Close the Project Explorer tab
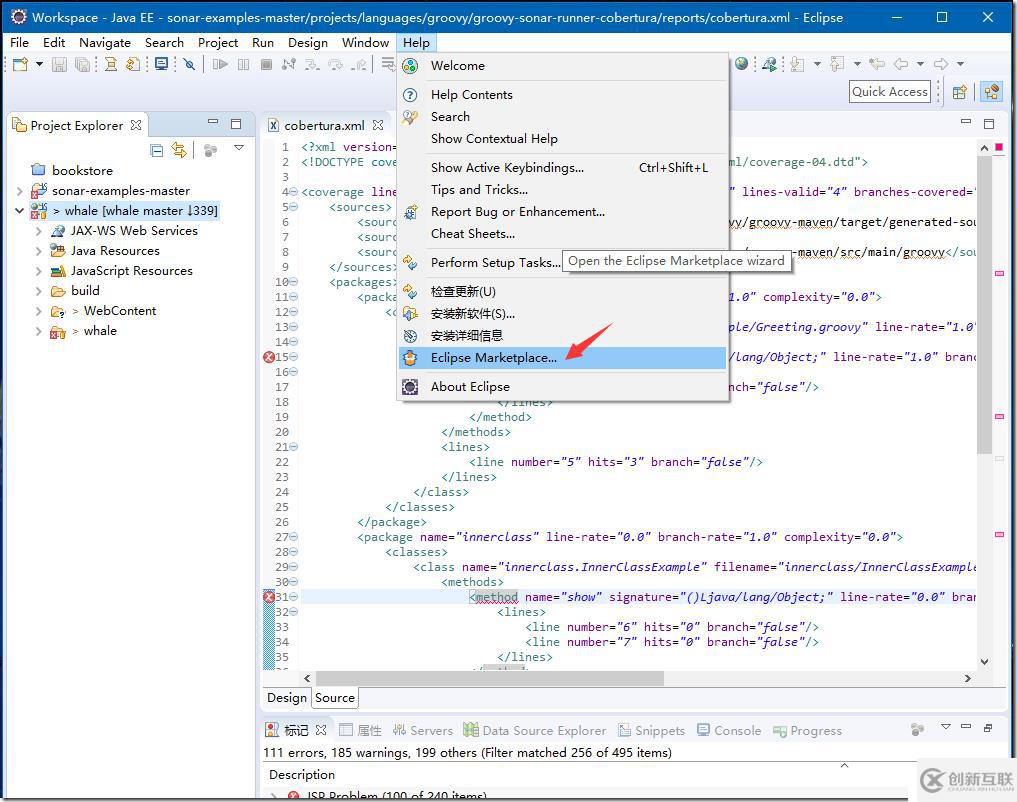This screenshot has width=1017, height=802. coord(136,124)
